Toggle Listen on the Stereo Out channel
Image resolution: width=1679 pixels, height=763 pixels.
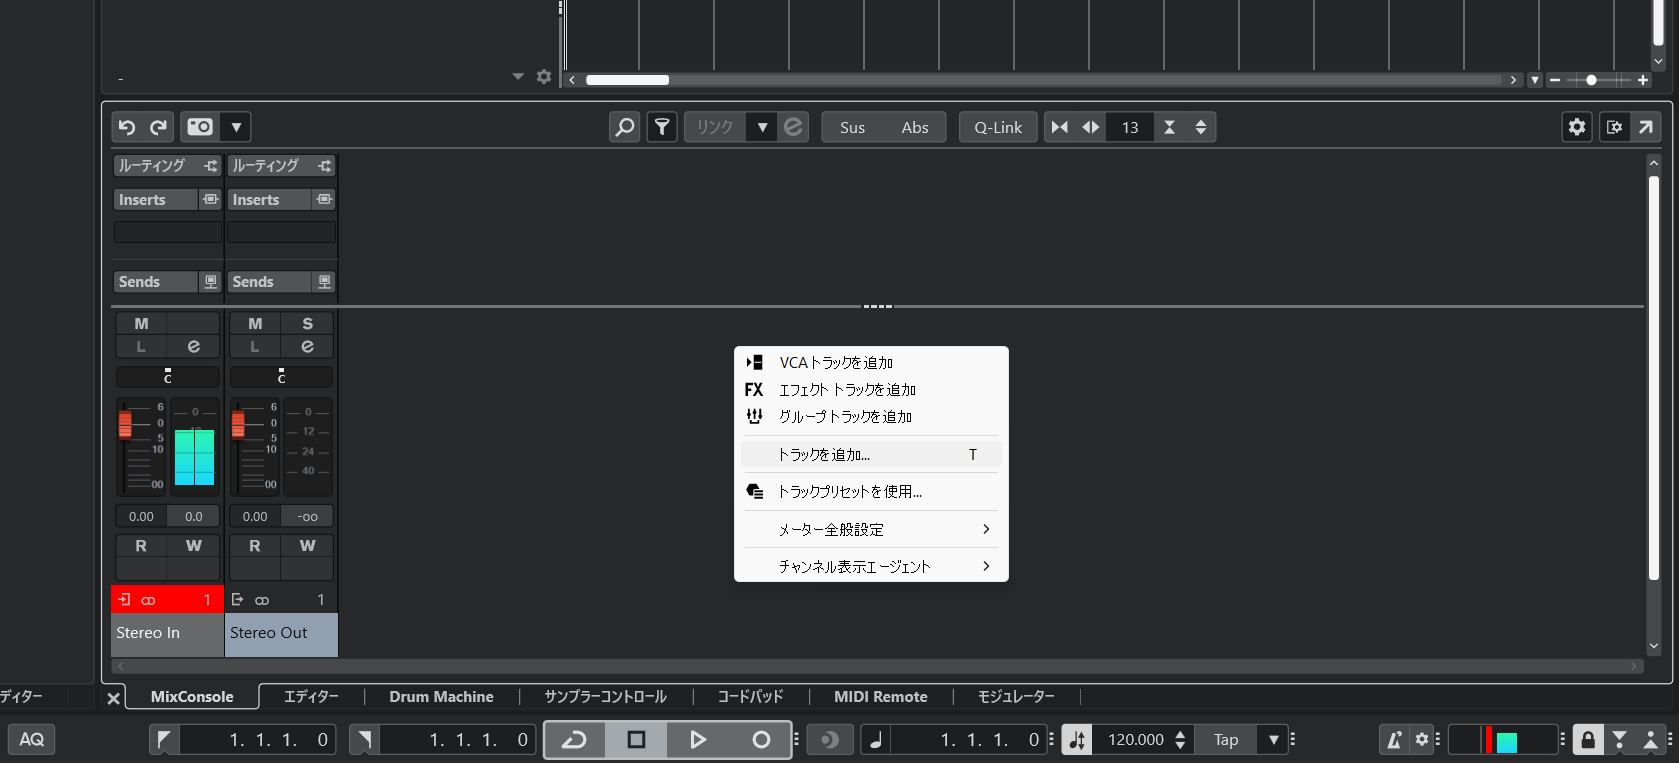pos(255,346)
